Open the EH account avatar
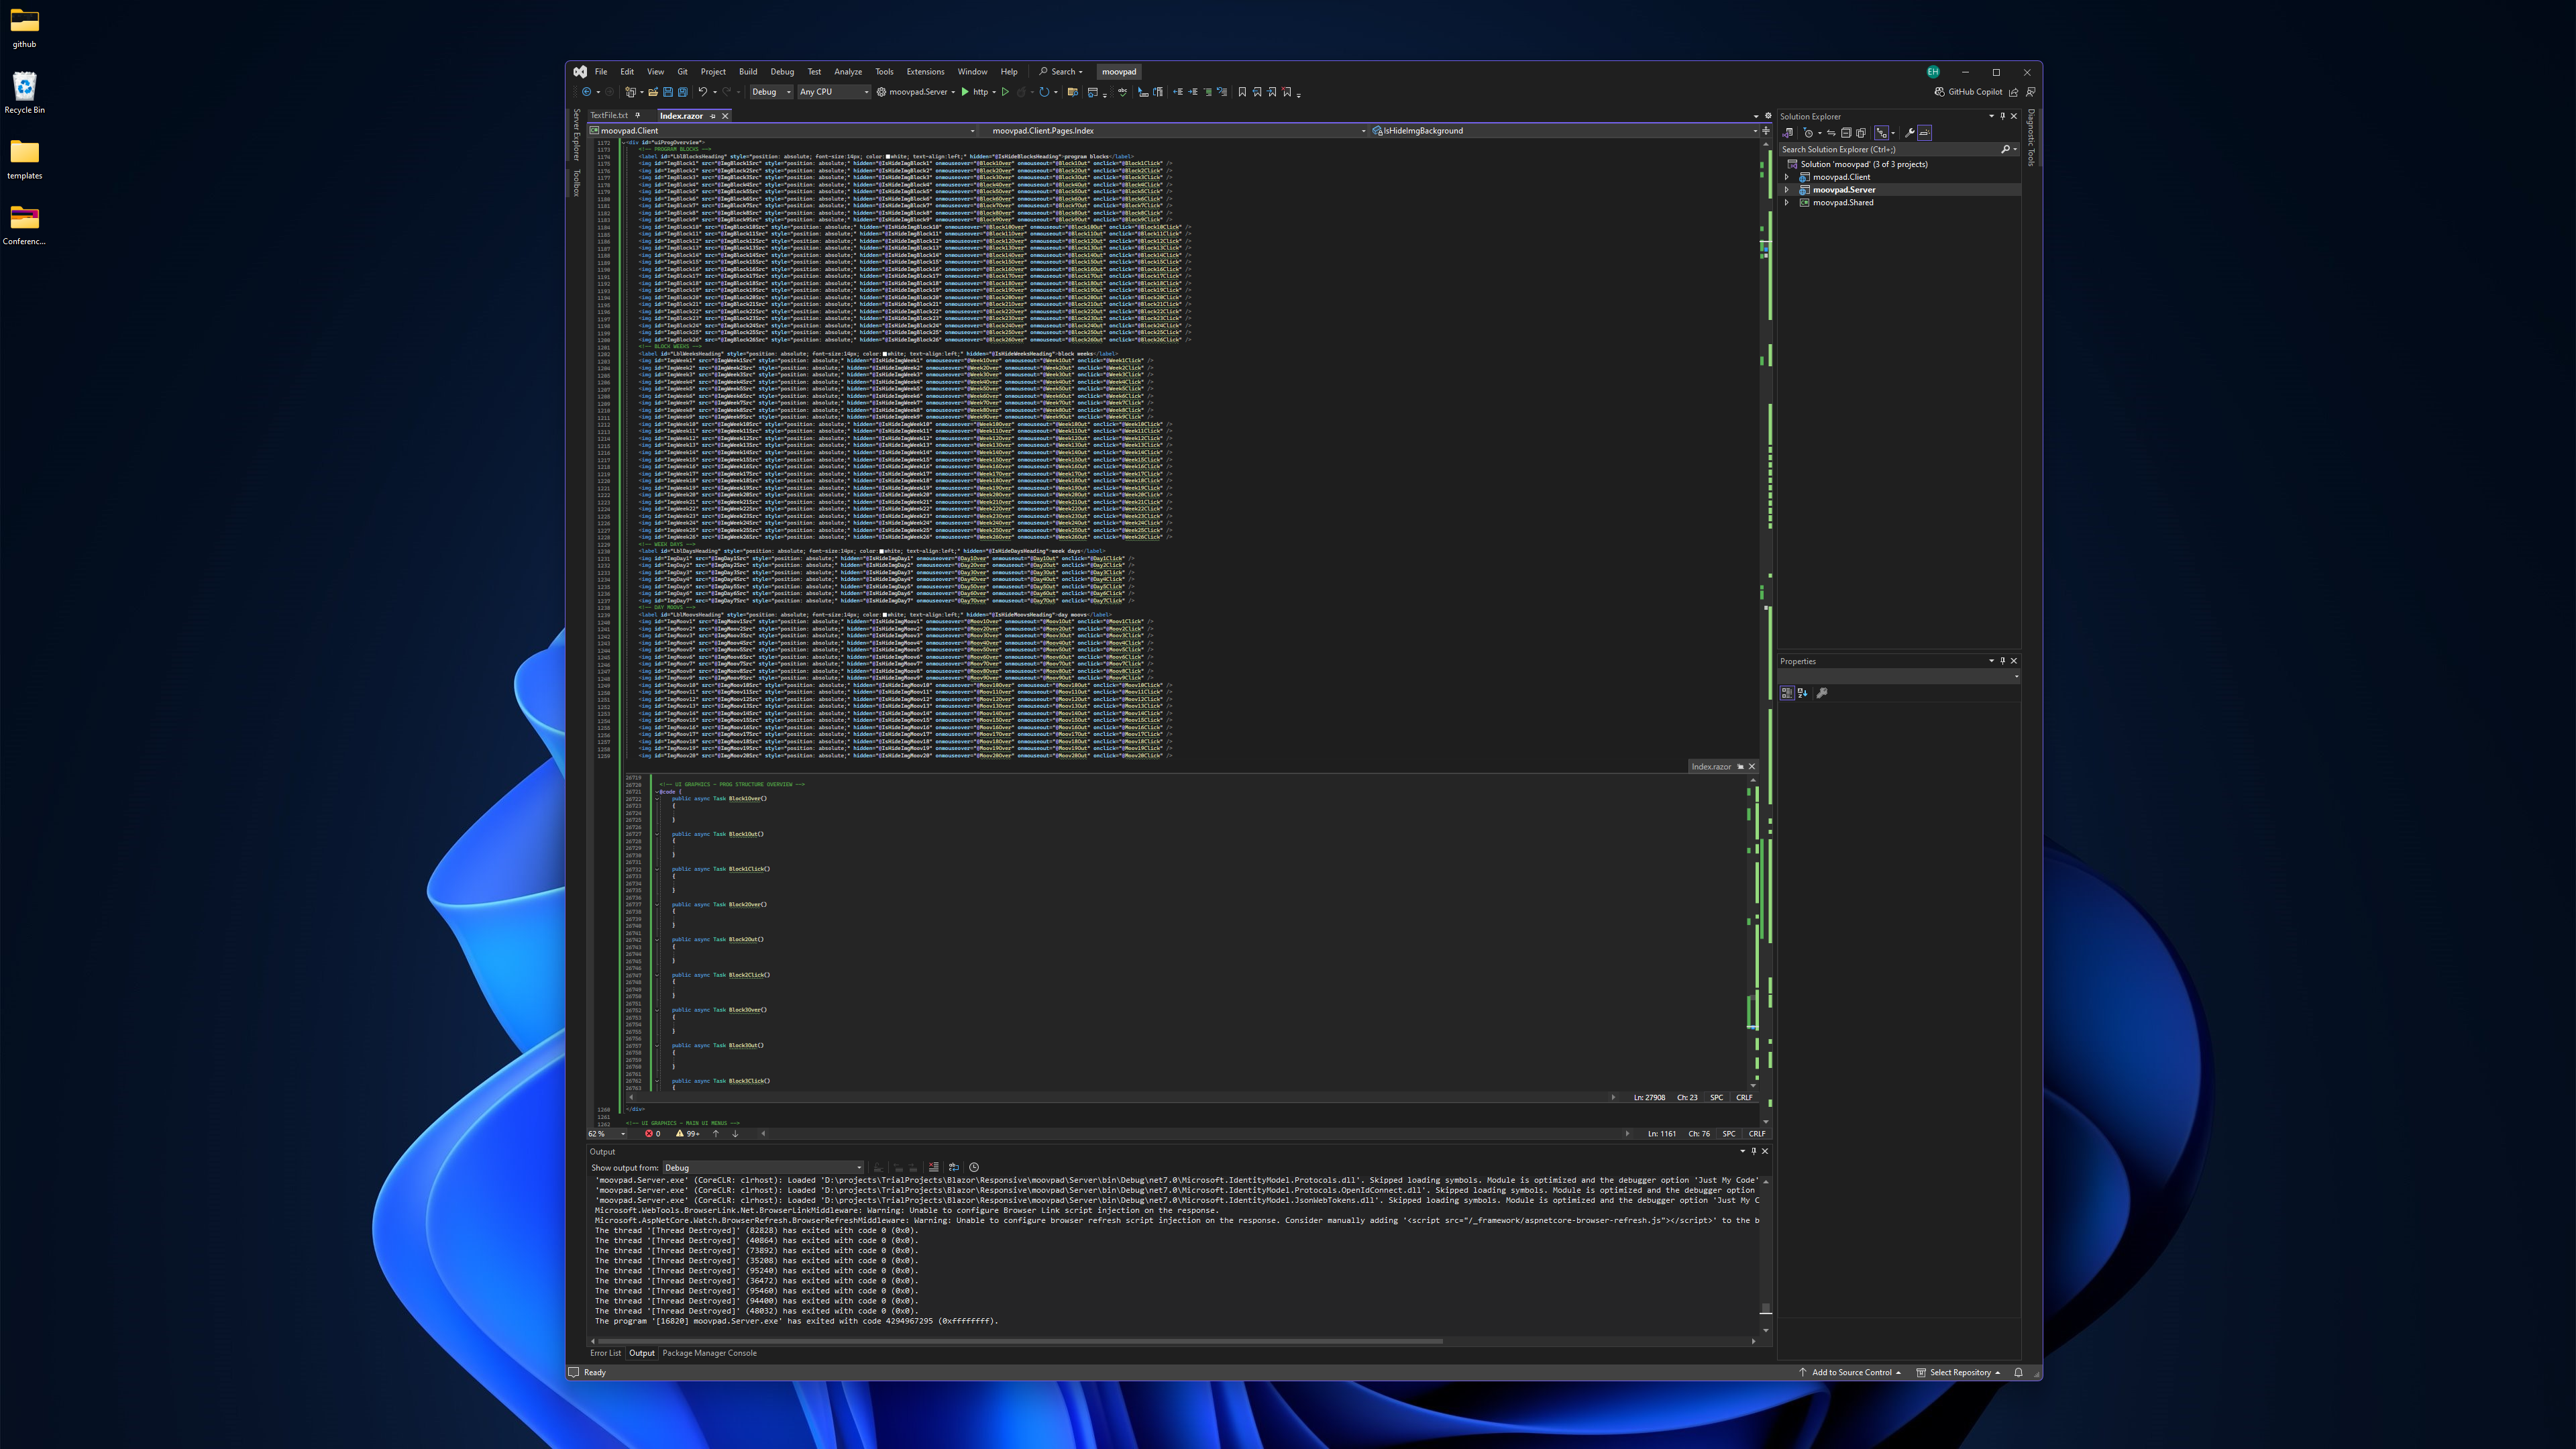The width and height of the screenshot is (2576, 1449). point(1933,72)
